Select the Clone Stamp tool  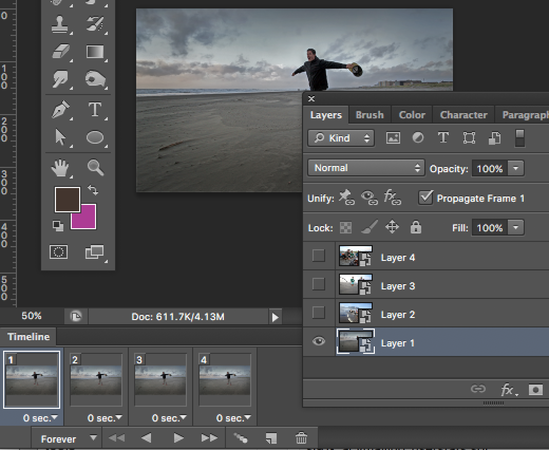[60, 25]
